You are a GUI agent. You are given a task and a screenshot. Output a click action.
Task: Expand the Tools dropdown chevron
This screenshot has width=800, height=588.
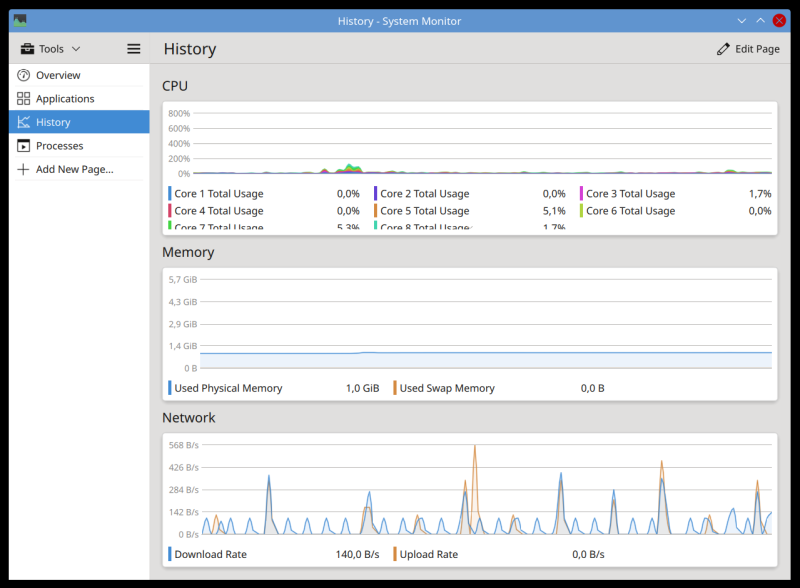coord(76,49)
